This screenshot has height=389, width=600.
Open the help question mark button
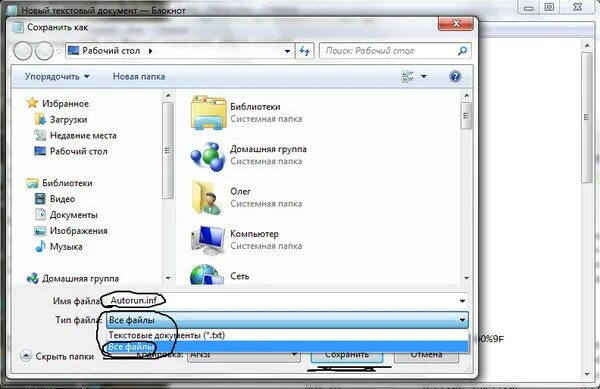[x=455, y=76]
